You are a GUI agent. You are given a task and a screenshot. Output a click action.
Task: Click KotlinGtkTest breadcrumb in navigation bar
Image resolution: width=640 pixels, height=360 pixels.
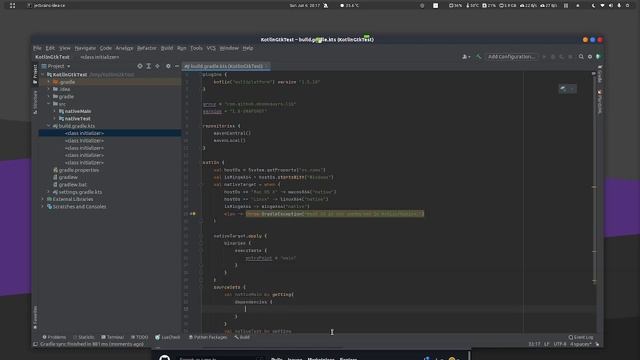(52, 57)
